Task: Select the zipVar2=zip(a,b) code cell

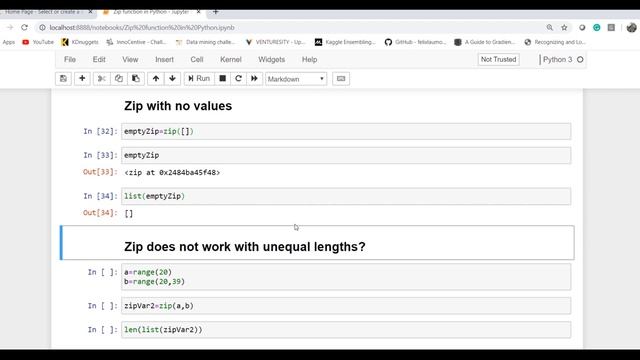Action: (346, 306)
